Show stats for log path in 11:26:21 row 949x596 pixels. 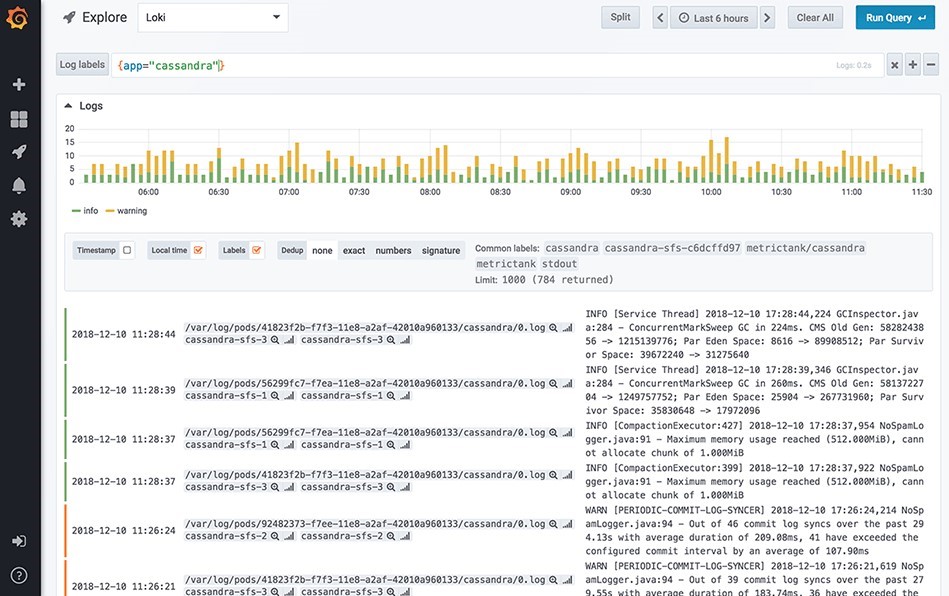tap(567, 579)
